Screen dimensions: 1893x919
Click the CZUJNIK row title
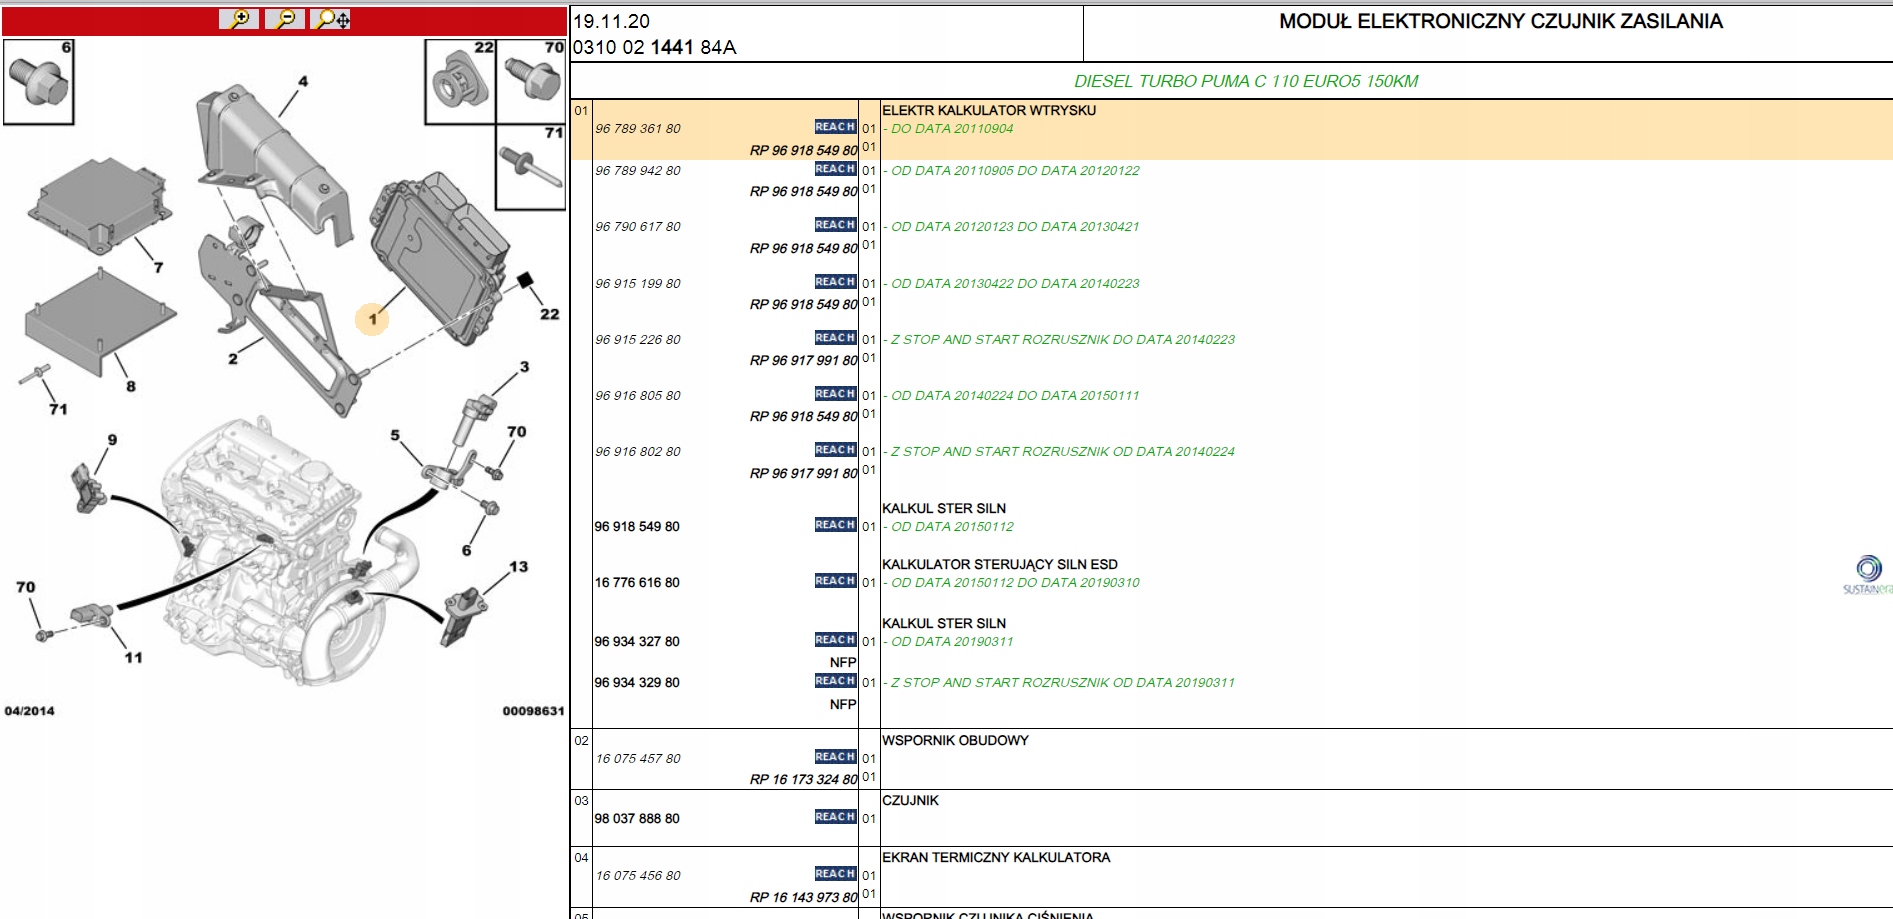(x=911, y=801)
